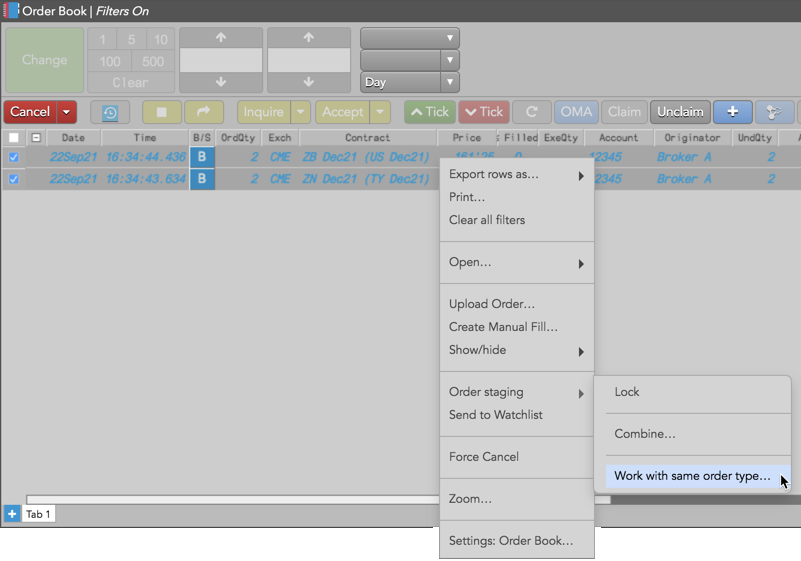Expand the red Cancel button dropdown arrow
Viewport: 801px width, 561px height.
tap(67, 112)
